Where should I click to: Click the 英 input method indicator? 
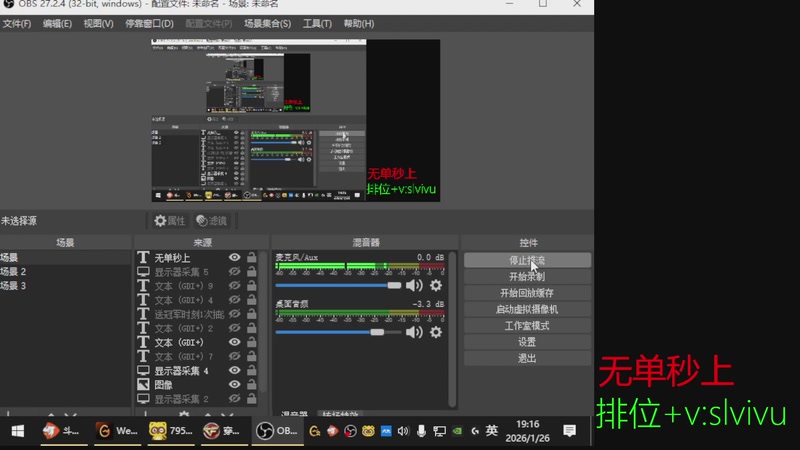click(x=492, y=431)
